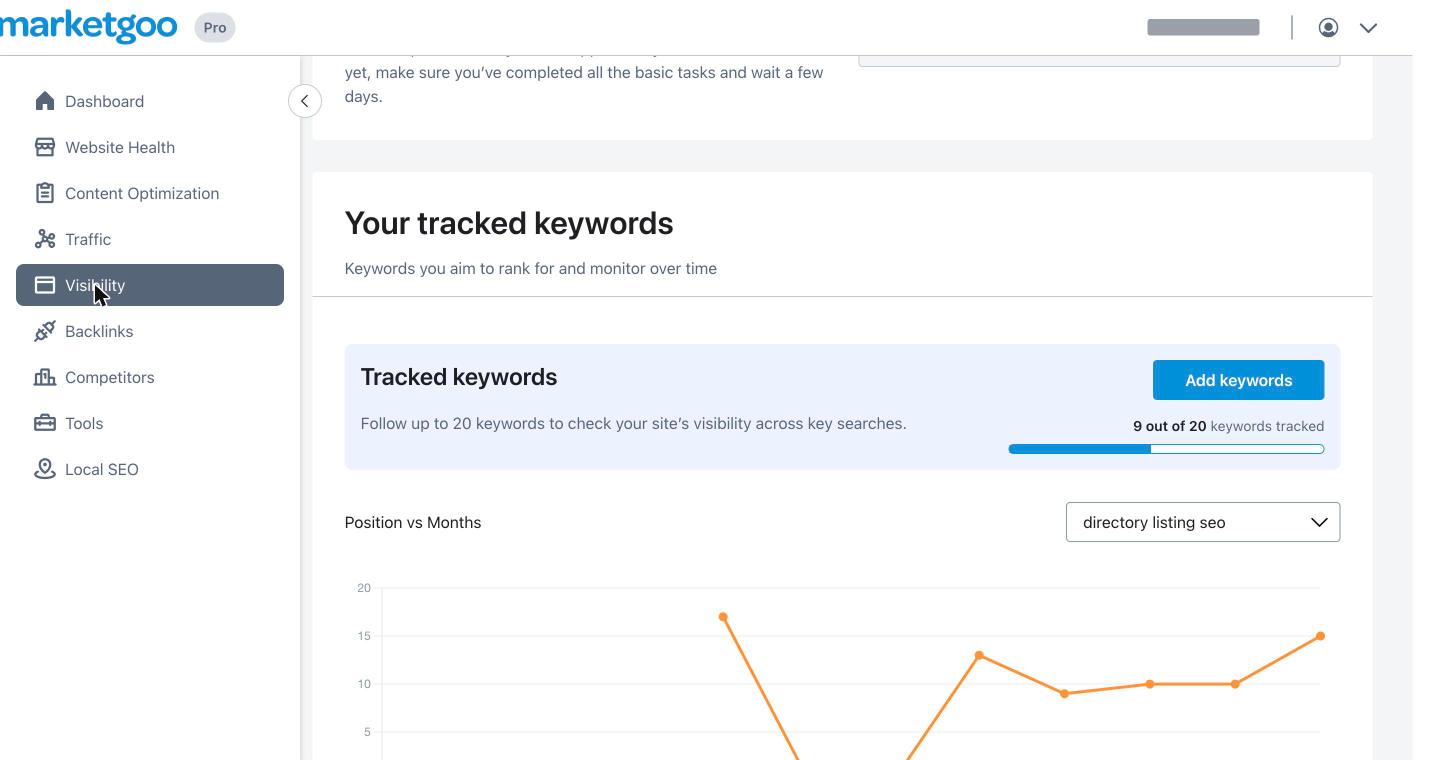Expand the account menu chevron
The width and height of the screenshot is (1440, 760).
(x=1368, y=28)
